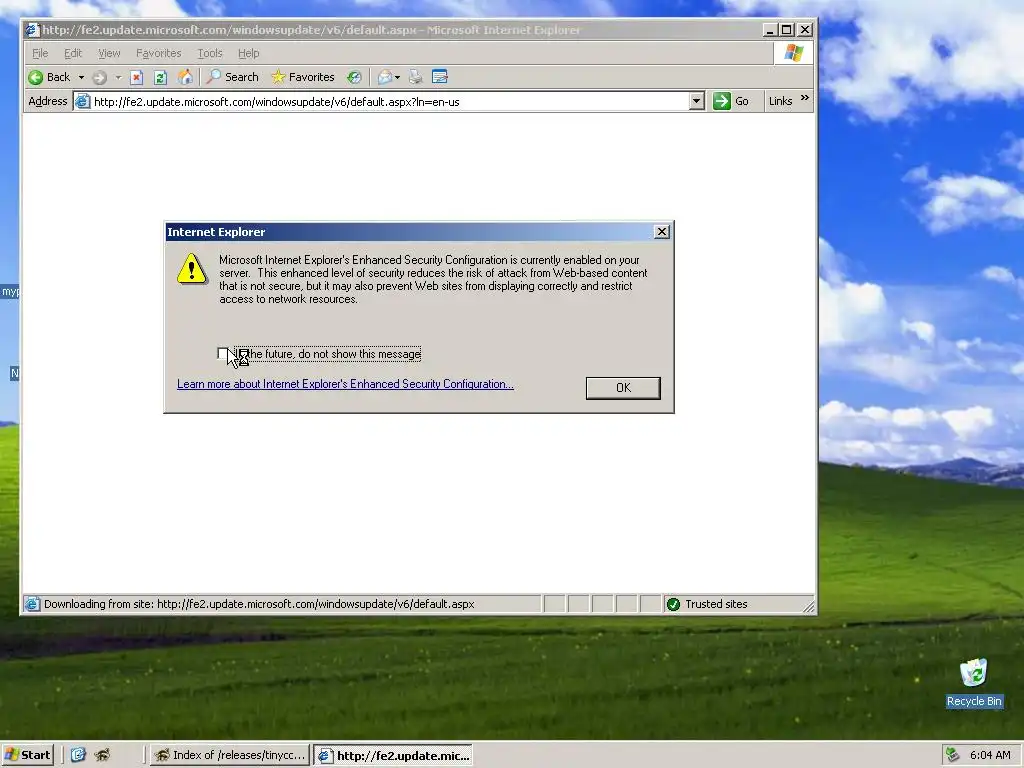The height and width of the screenshot is (768, 1024).
Task: Open the Mail dropdown arrow
Action: [x=398, y=78]
